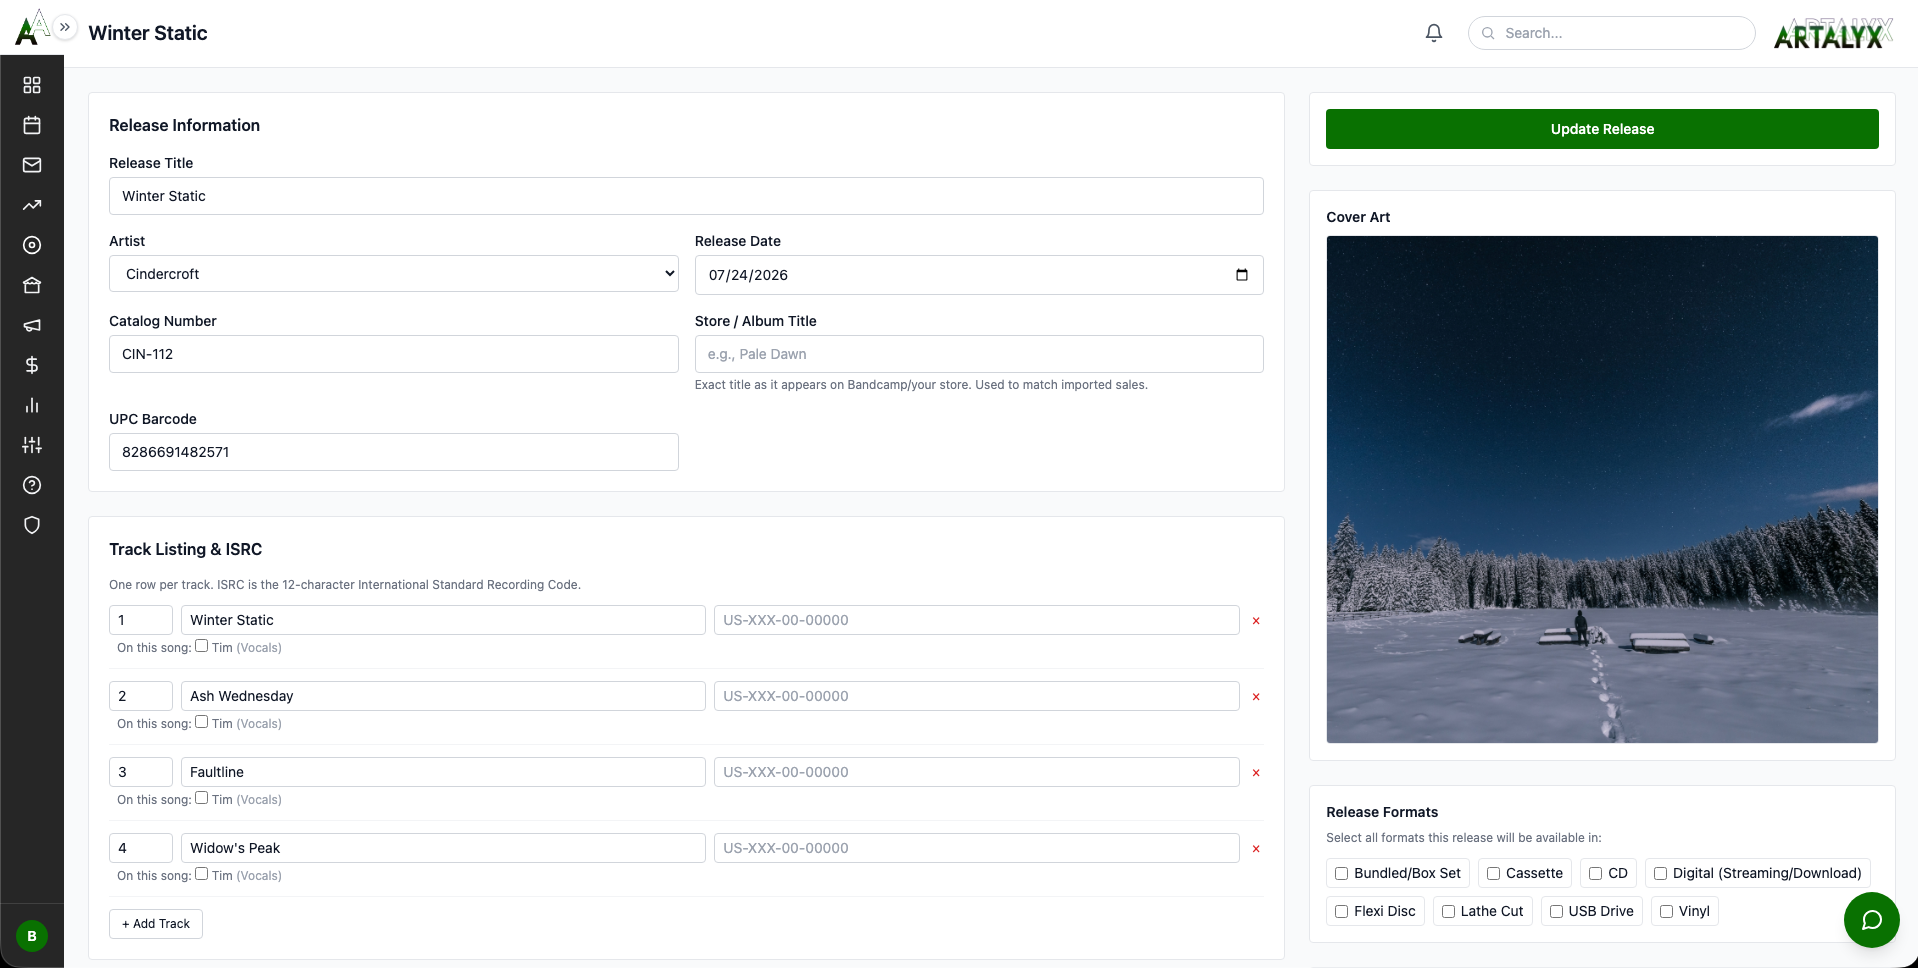Viewport: 1918px width, 968px height.
Task: Click the cover art snowy night image
Action: 1602,489
